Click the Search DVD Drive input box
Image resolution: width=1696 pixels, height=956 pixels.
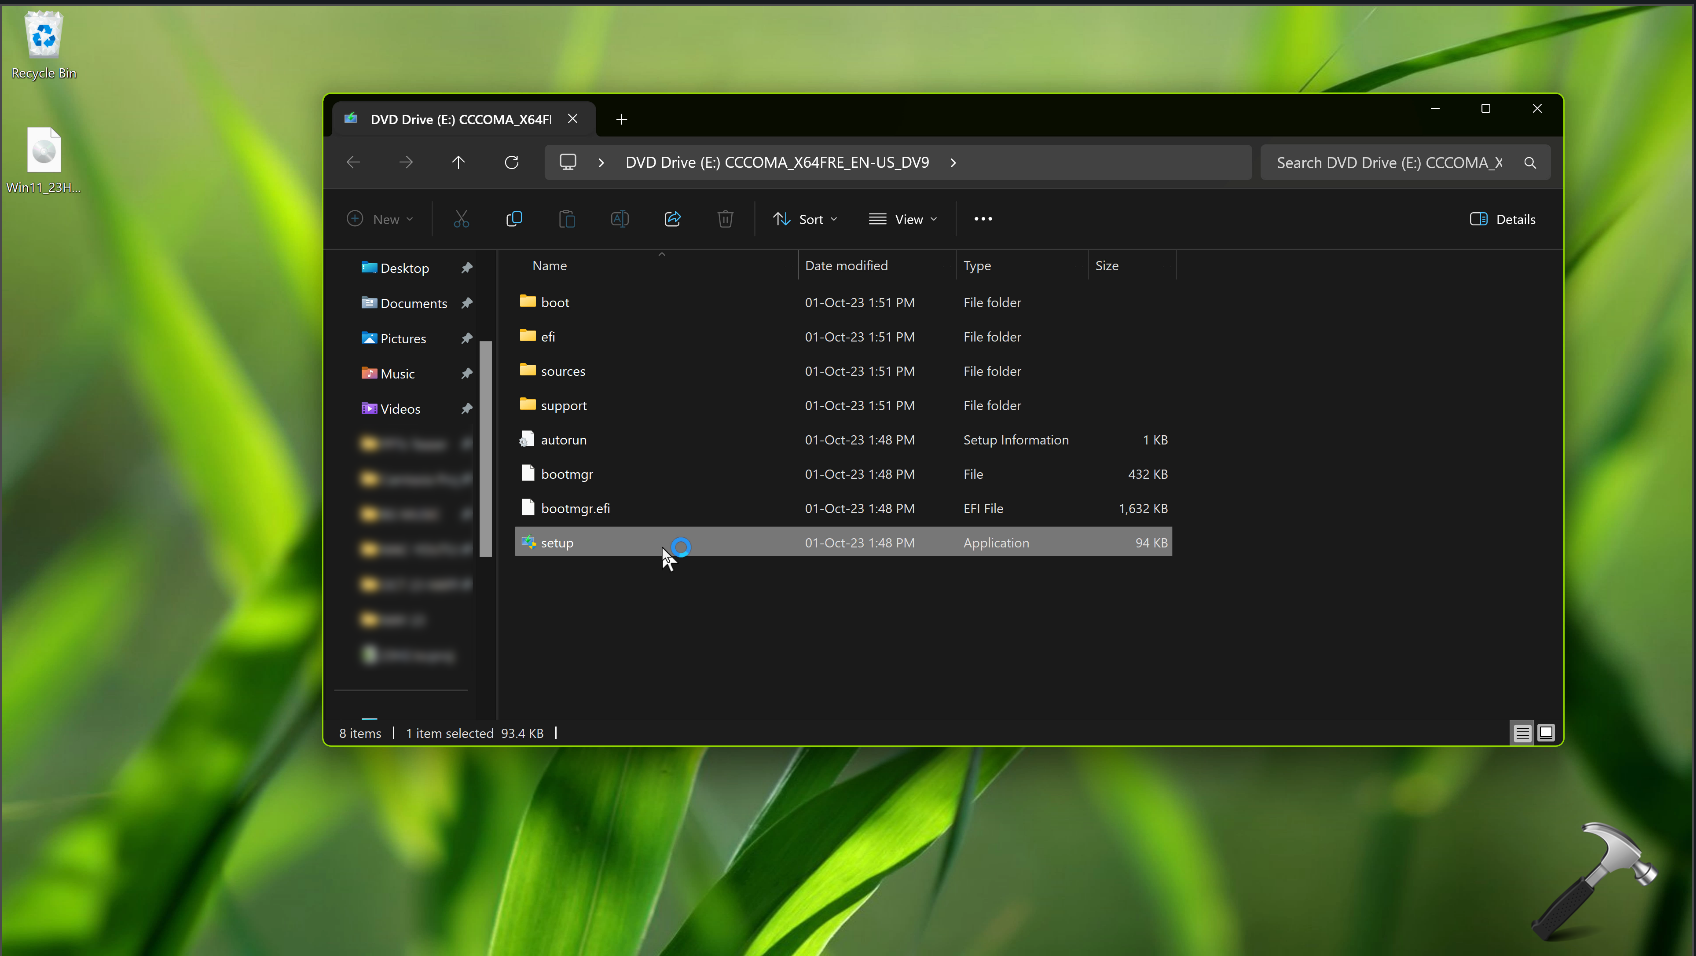[1390, 162]
